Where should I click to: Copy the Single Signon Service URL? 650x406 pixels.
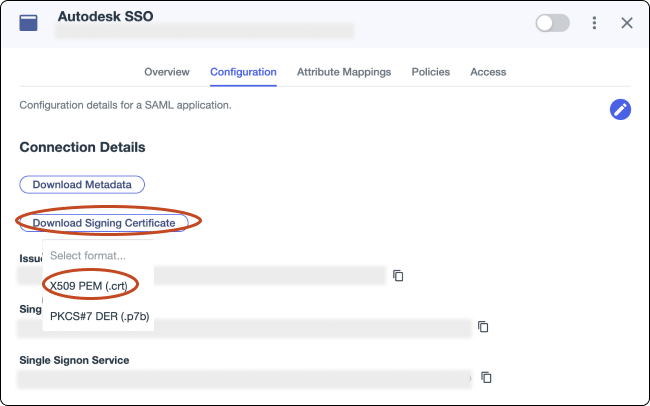tap(485, 378)
